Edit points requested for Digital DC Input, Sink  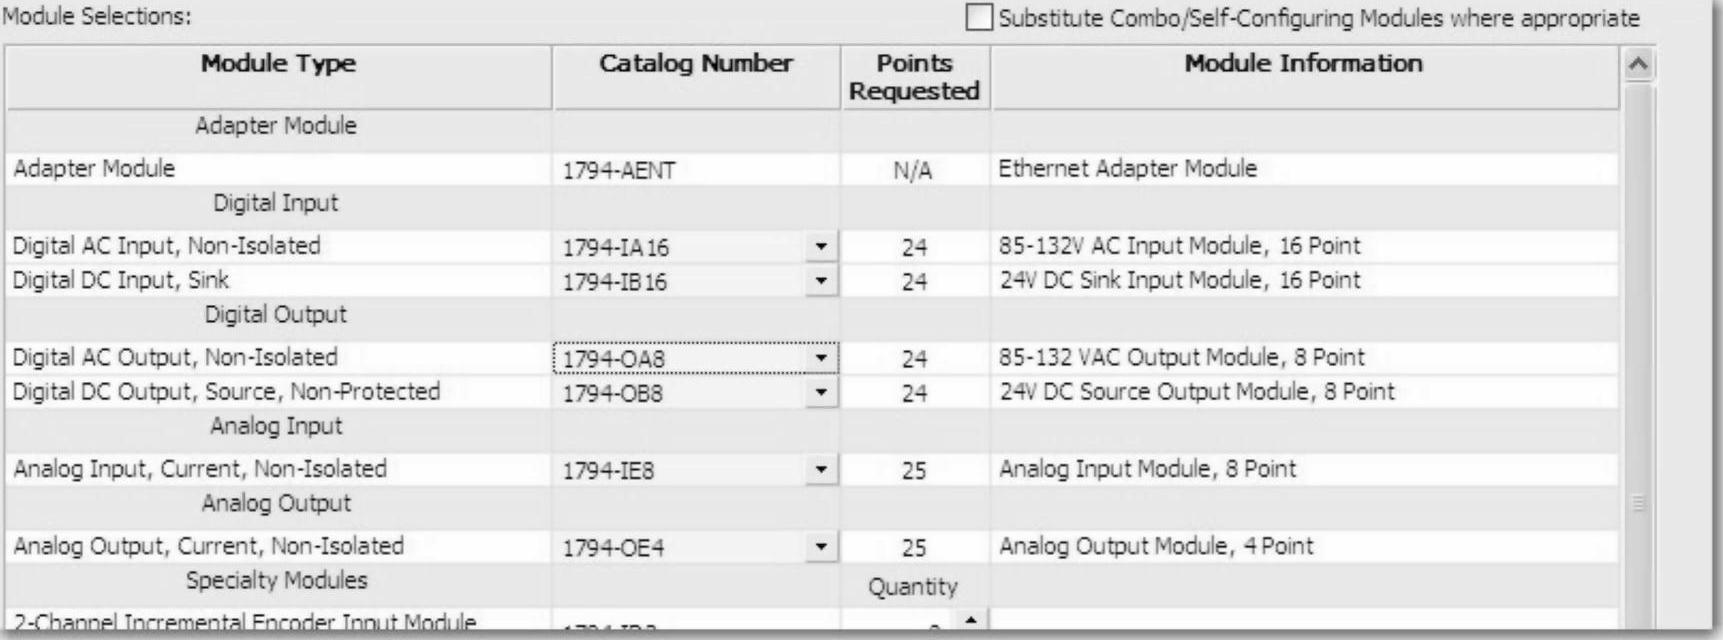click(914, 281)
